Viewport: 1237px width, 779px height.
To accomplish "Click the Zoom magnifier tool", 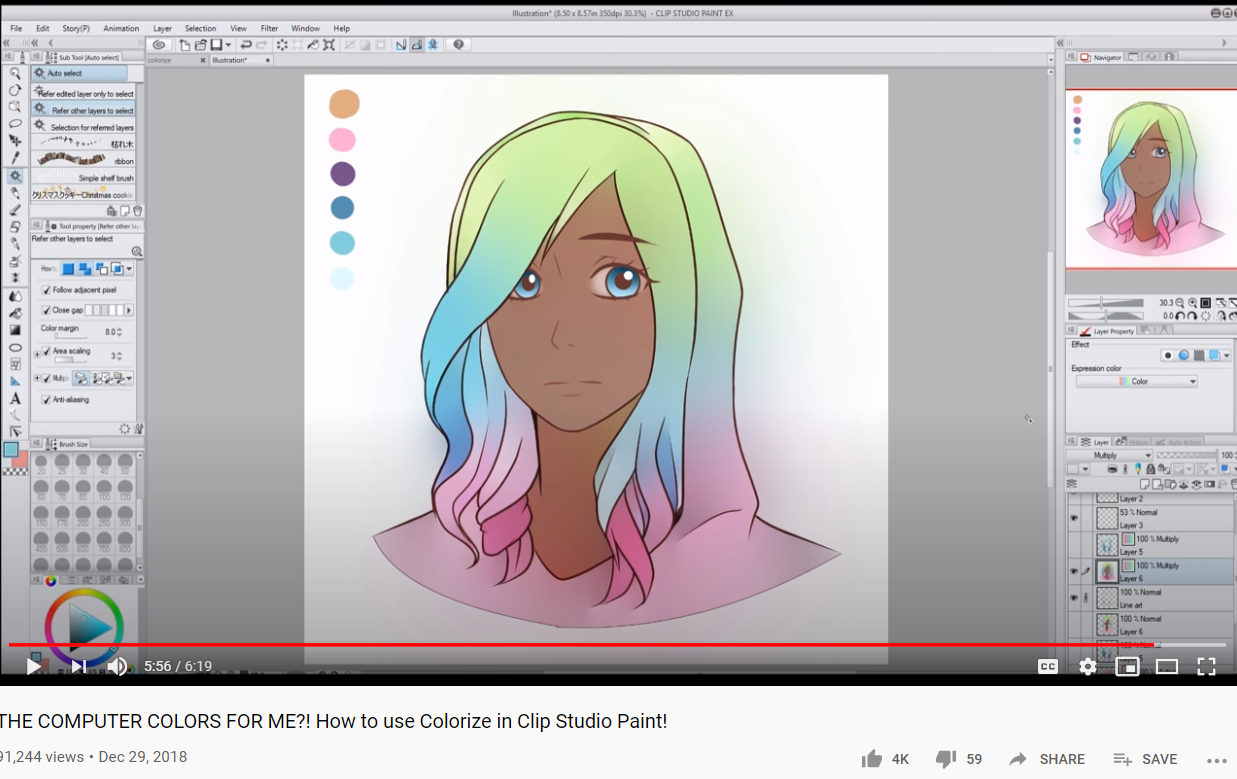I will 15,73.
